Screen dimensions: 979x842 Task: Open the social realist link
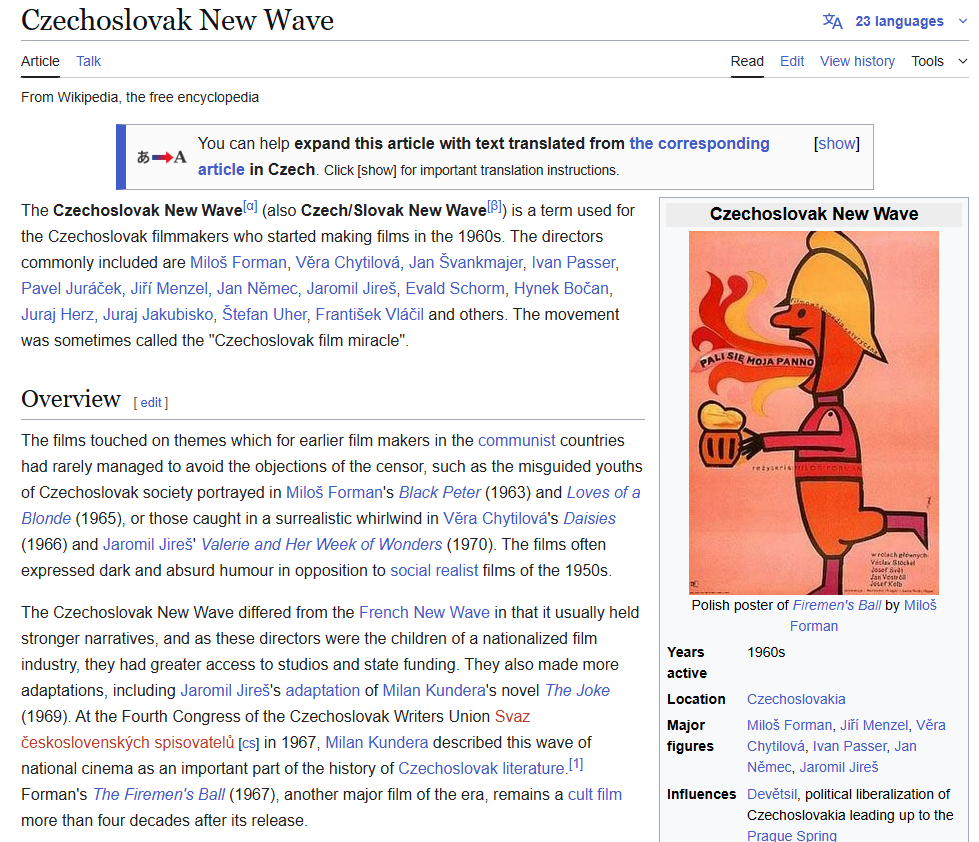point(434,570)
